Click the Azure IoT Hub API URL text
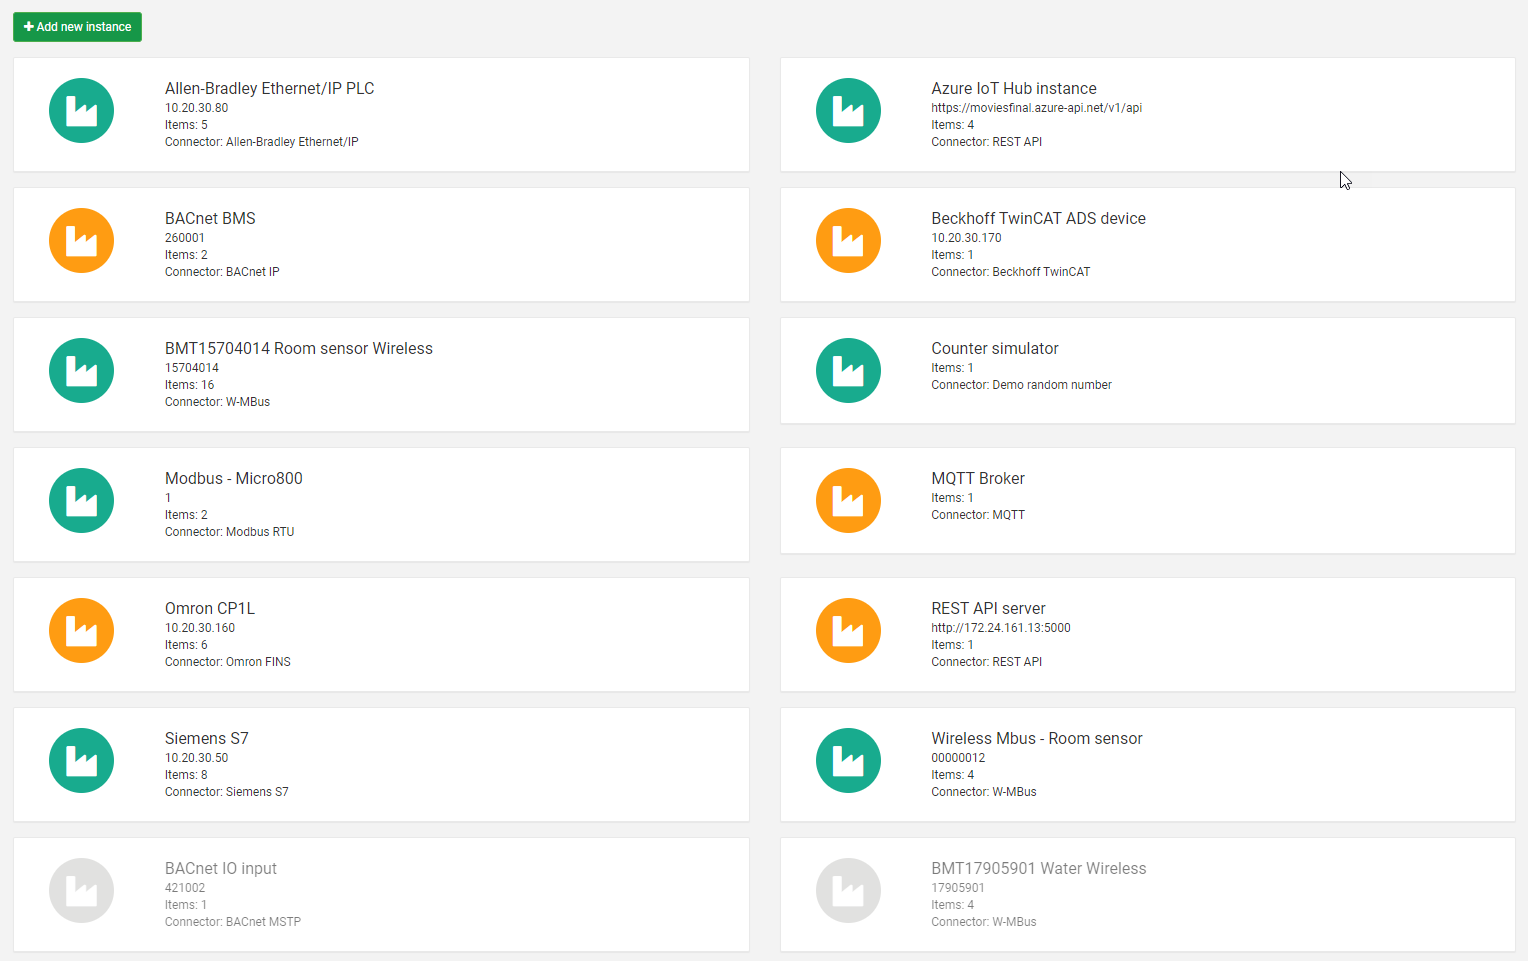The height and width of the screenshot is (961, 1528). [1035, 107]
